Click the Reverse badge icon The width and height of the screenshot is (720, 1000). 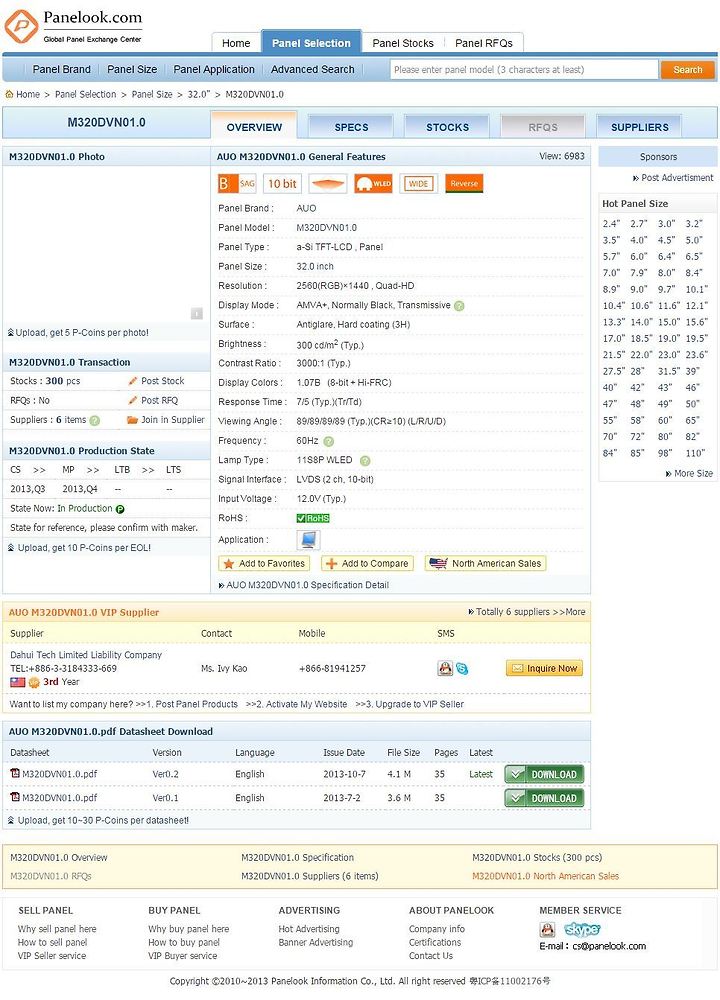pyautogui.click(x=464, y=184)
